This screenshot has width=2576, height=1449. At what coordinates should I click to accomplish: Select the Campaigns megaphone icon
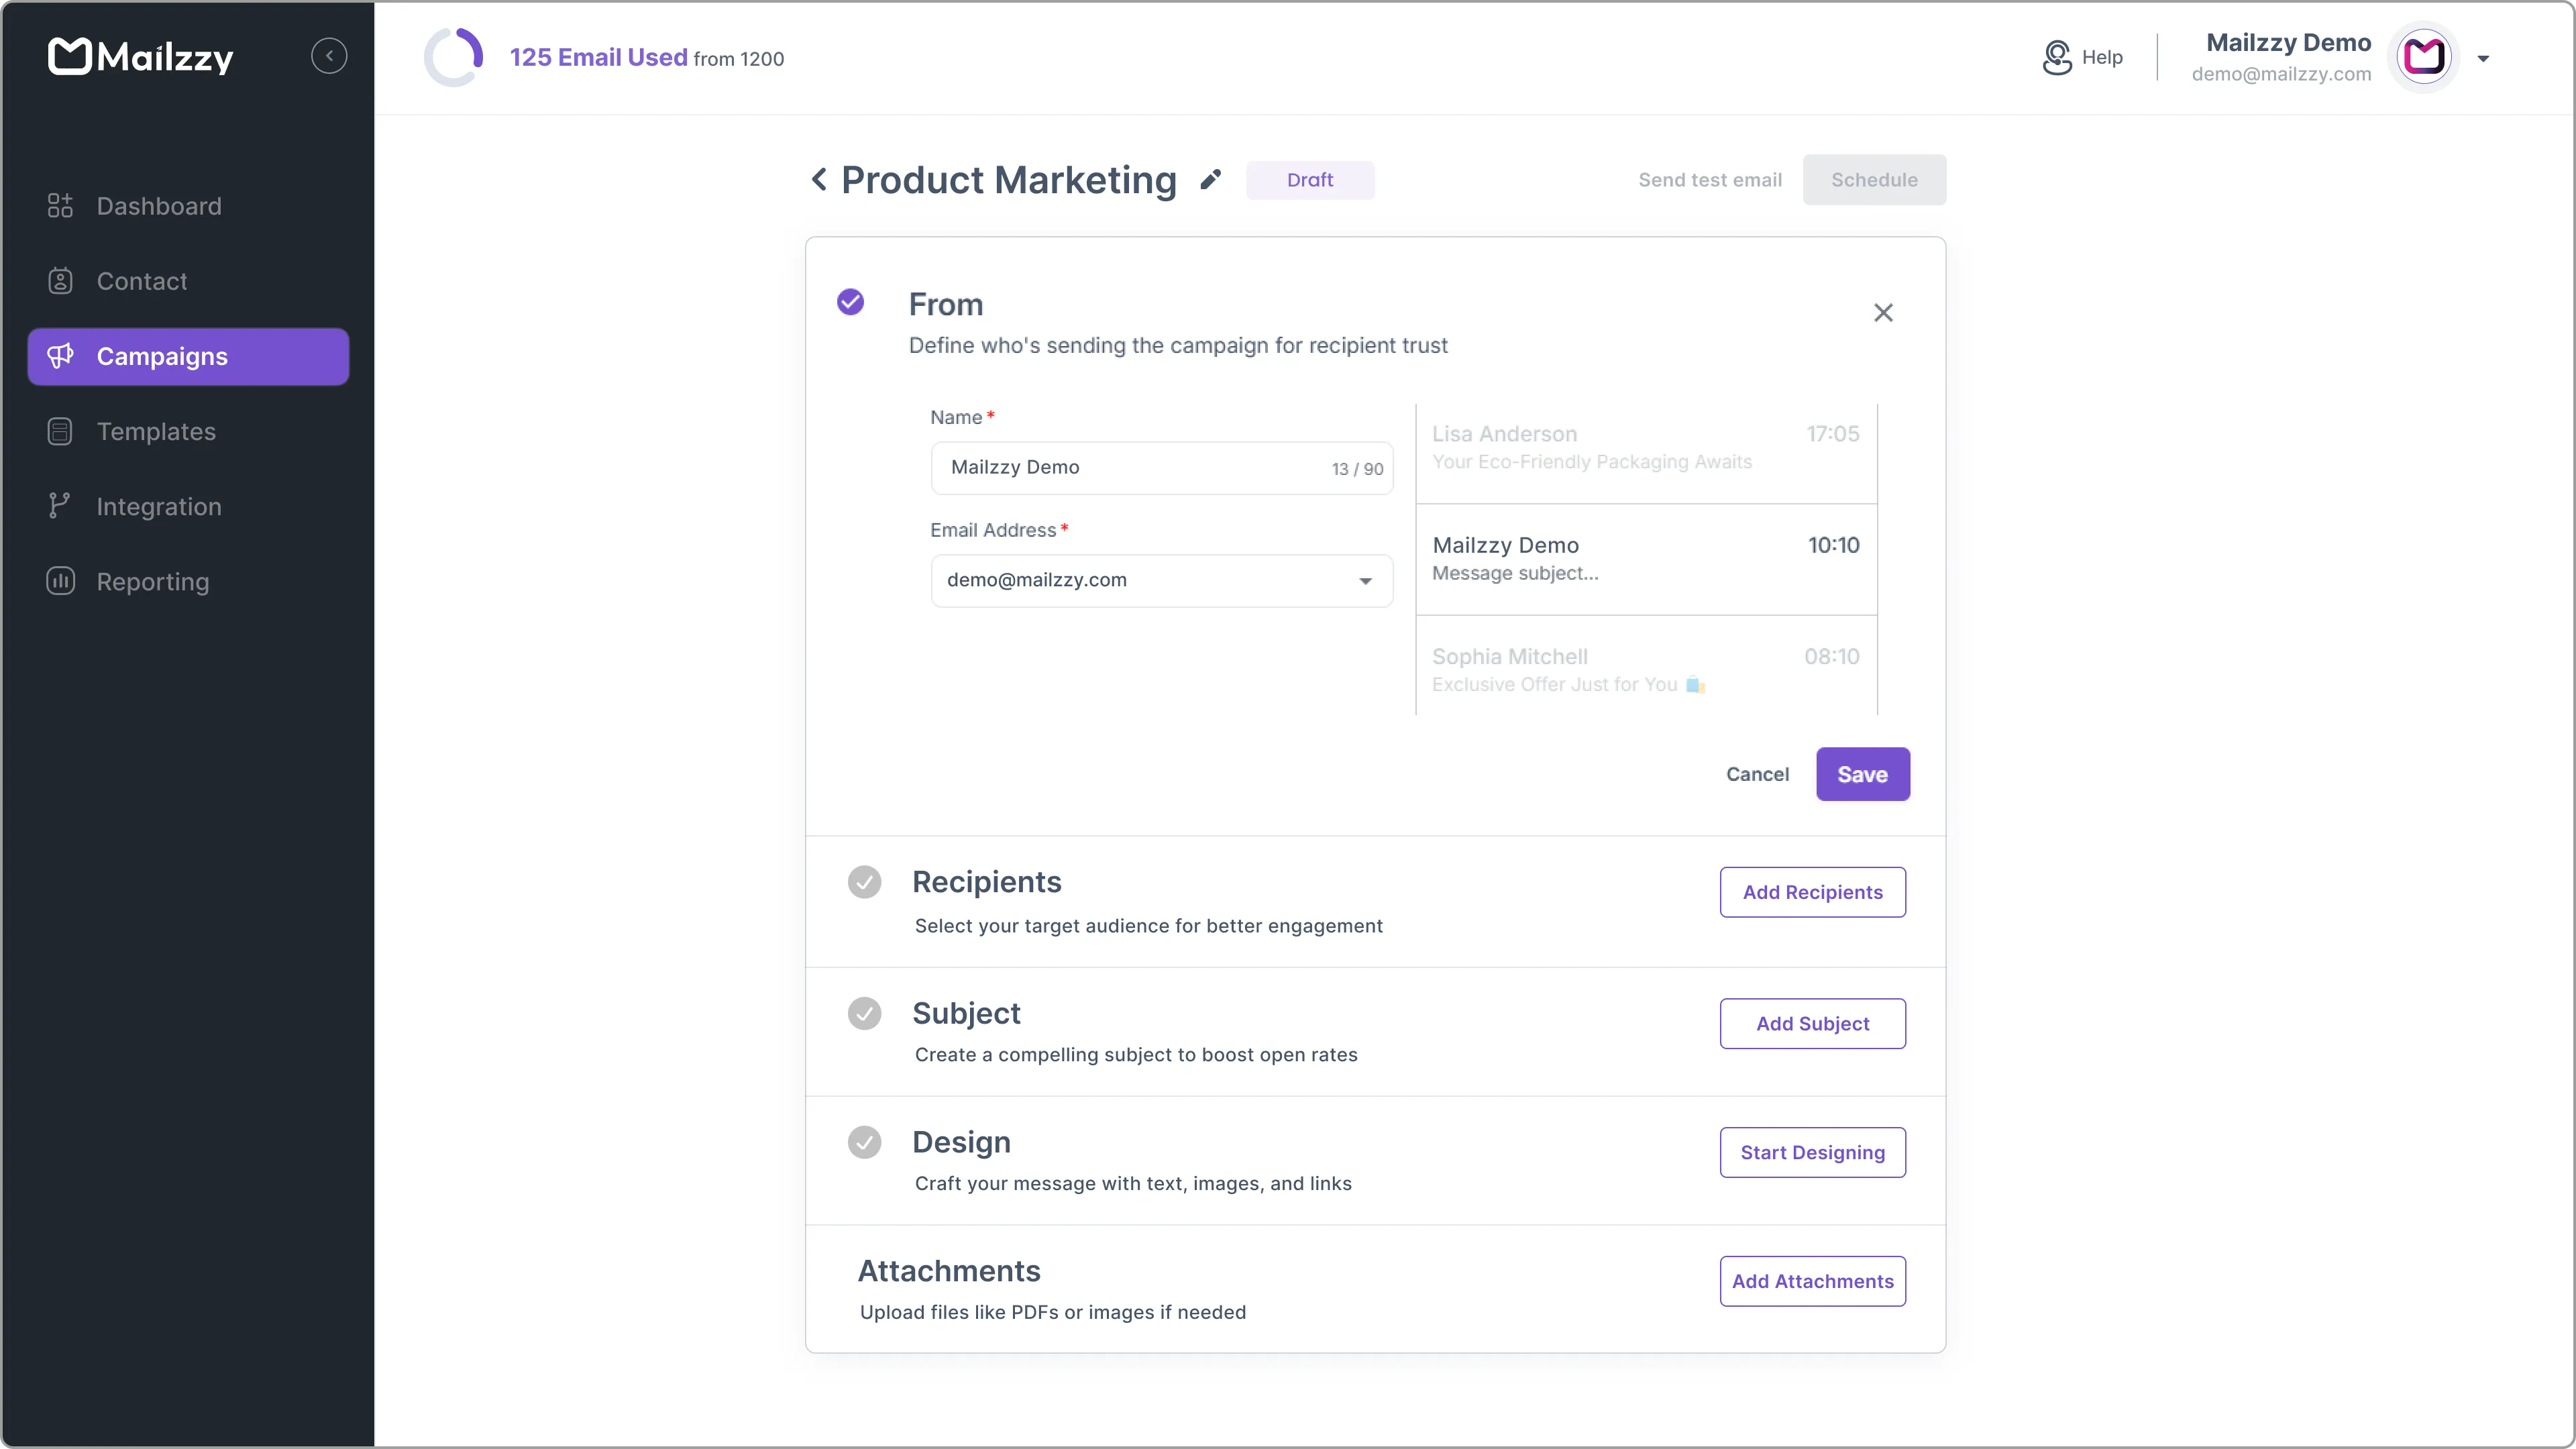point(60,356)
